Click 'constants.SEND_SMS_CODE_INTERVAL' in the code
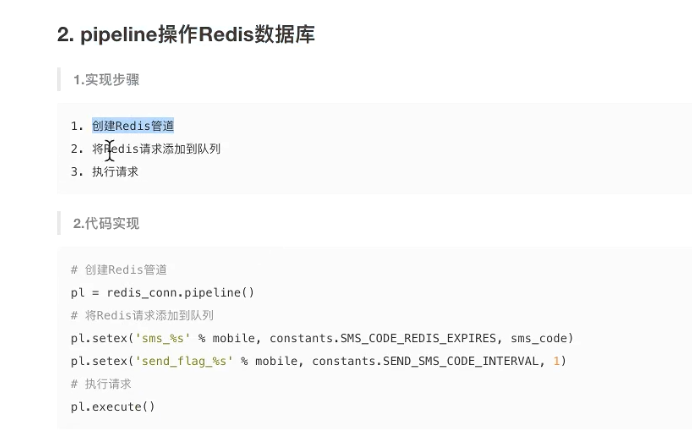Image resolution: width=692 pixels, height=443 pixels. [x=425, y=361]
